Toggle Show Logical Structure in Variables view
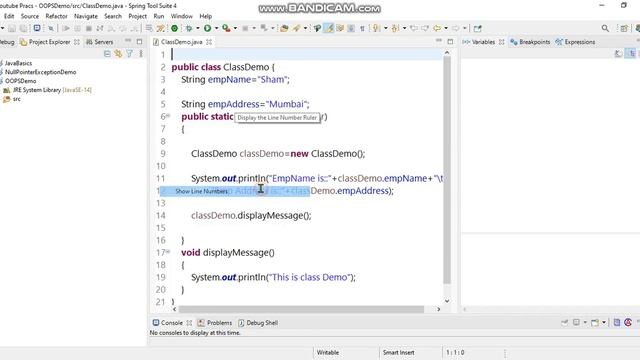640x360 pixels. point(631,53)
